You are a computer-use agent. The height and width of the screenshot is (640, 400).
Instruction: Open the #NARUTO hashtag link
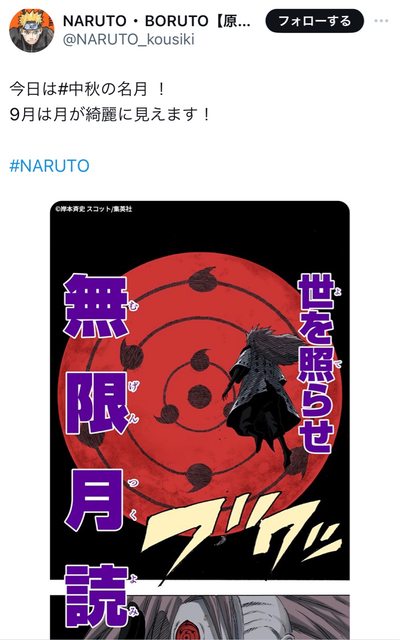pos(49,166)
